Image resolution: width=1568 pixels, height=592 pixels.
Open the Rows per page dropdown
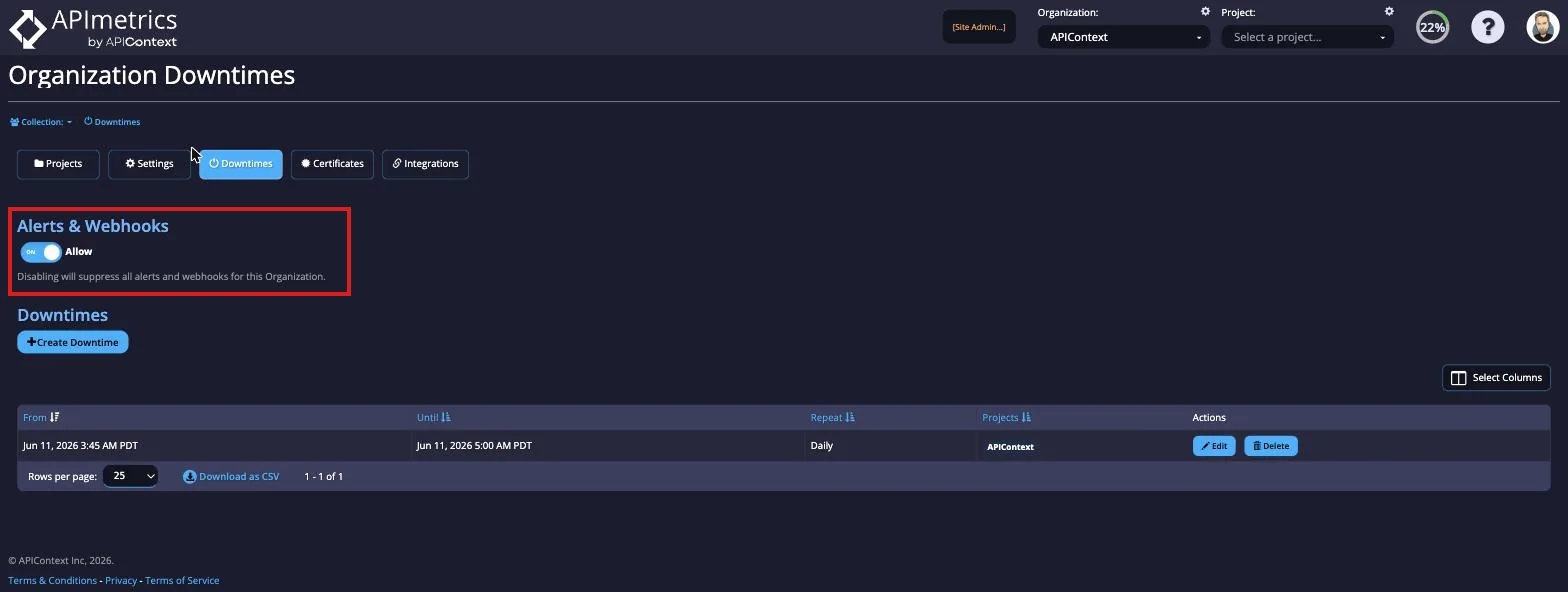pyautogui.click(x=130, y=476)
